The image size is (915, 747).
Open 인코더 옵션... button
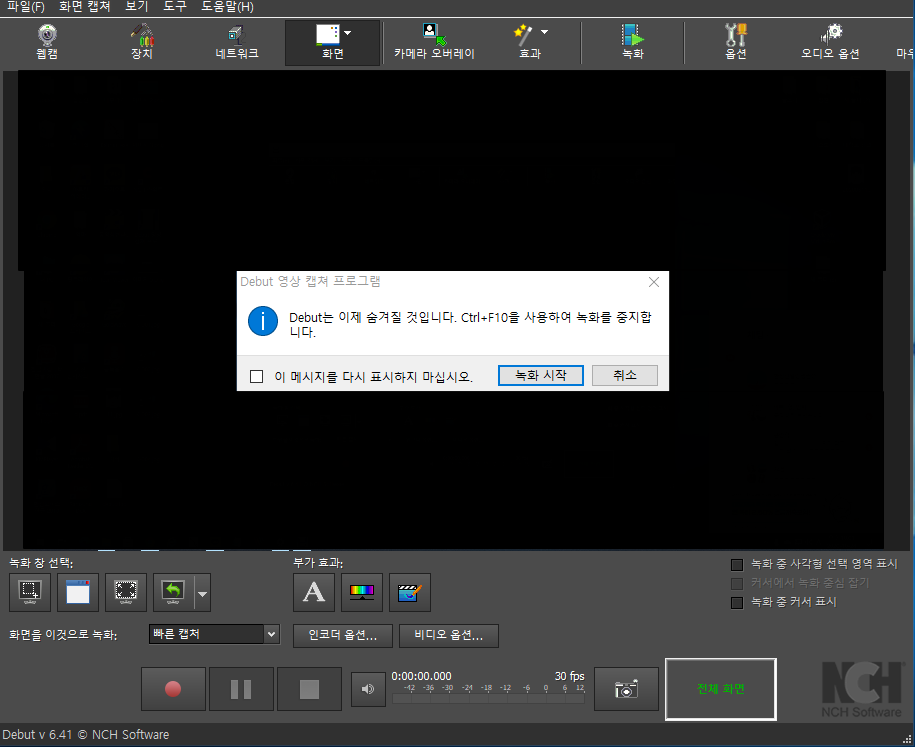pyautogui.click(x=343, y=636)
